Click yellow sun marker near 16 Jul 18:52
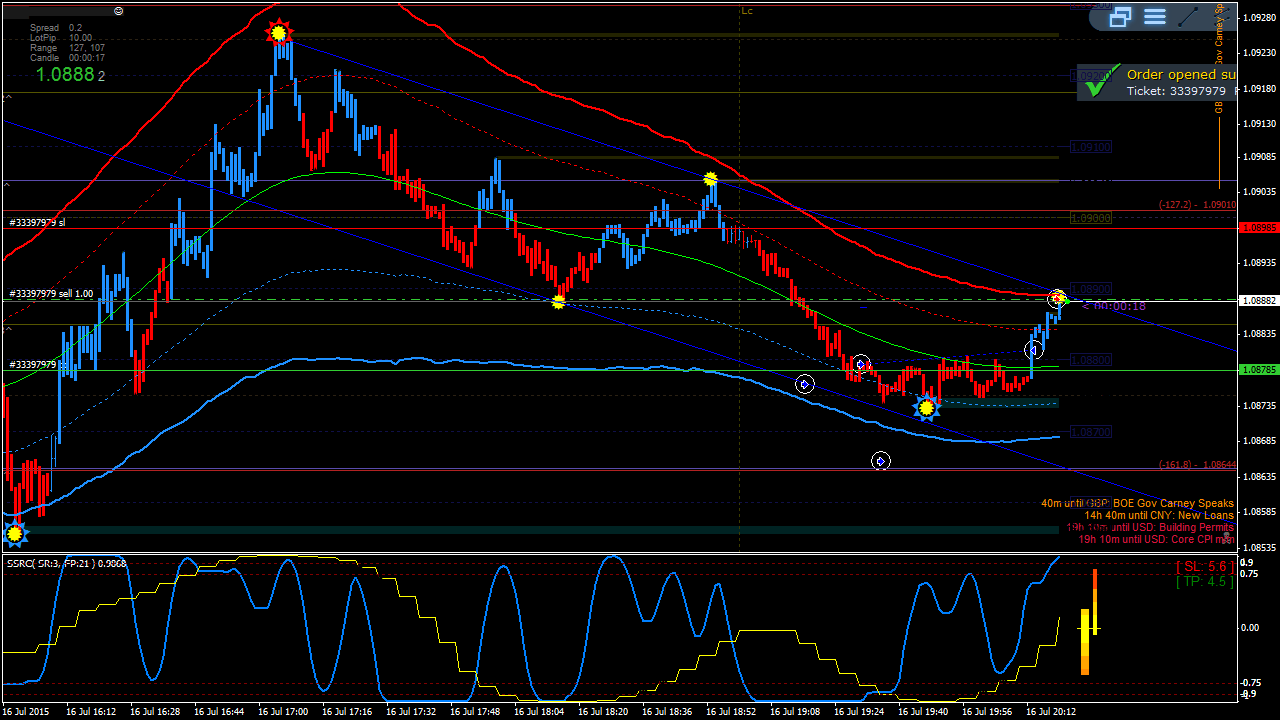 pos(710,179)
